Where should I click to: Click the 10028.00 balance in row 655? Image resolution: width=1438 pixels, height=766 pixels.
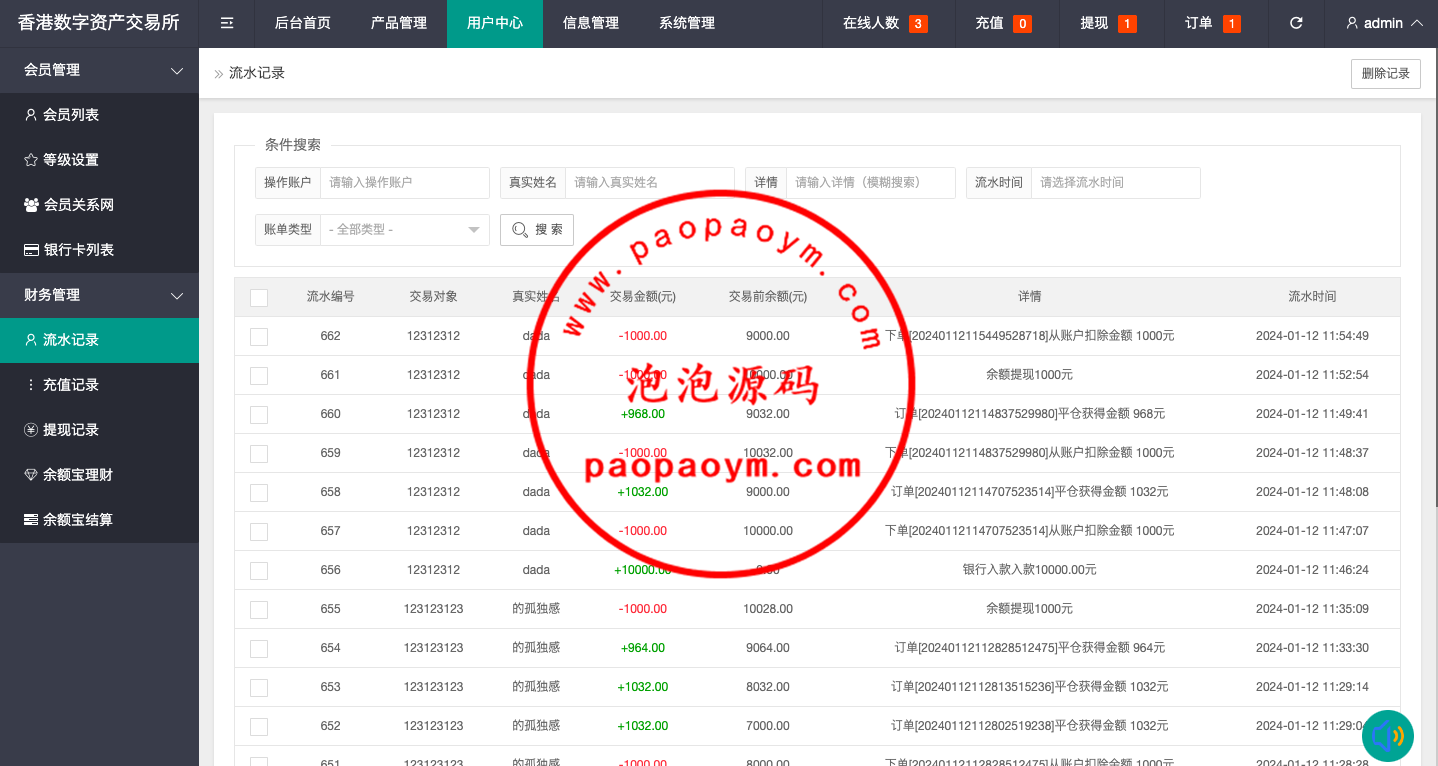tap(768, 609)
